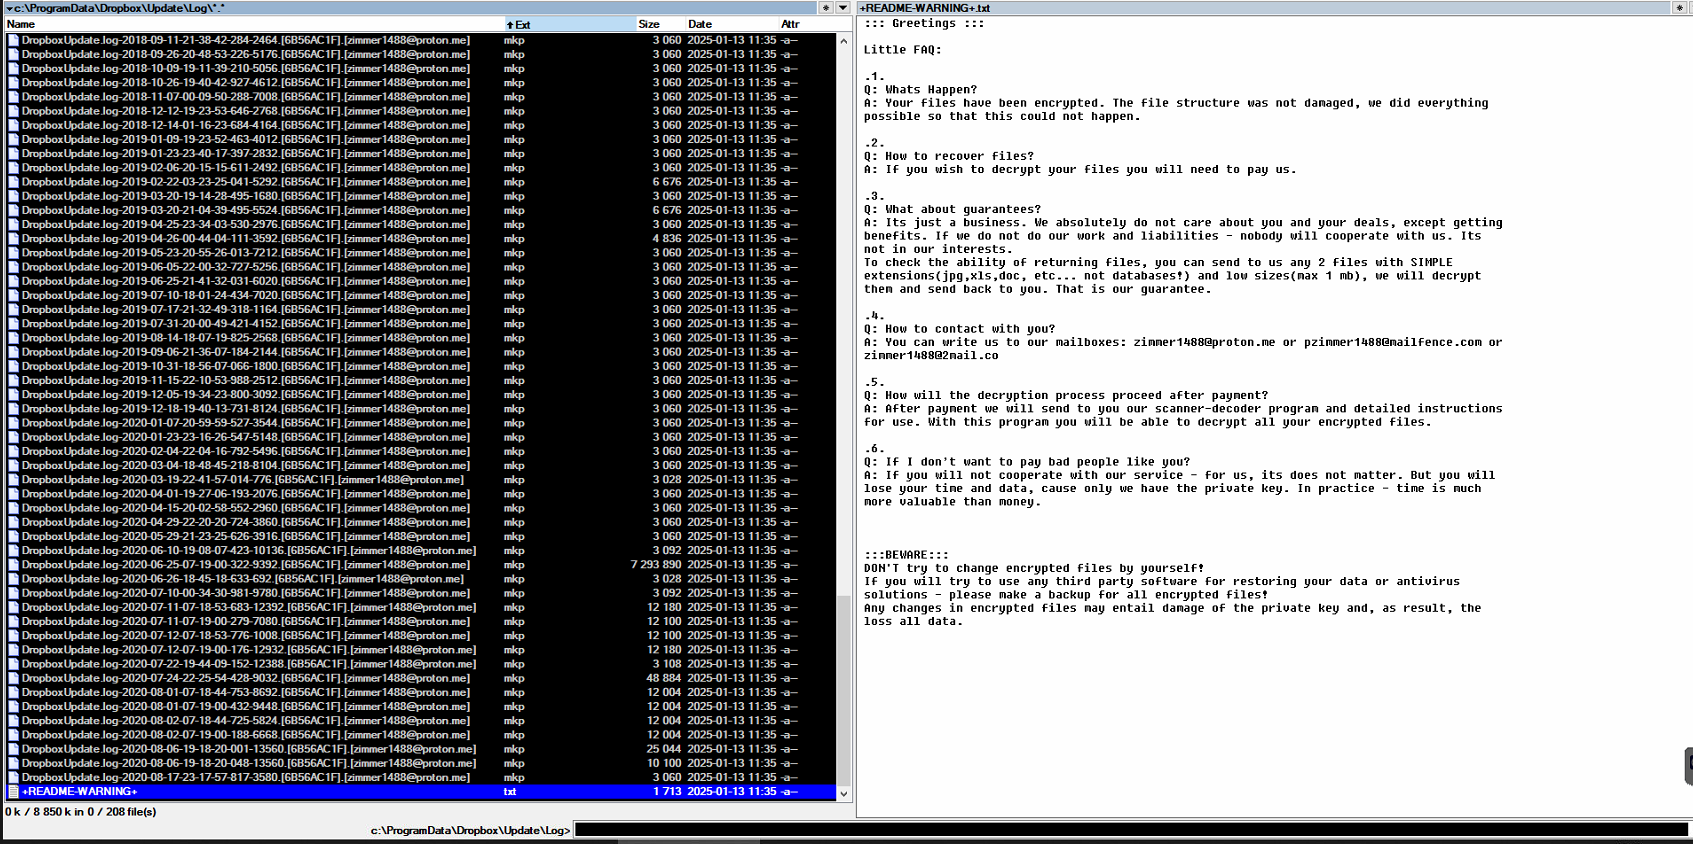The height and width of the screenshot is (844, 1693).
Task: Click the 7 293 890 size value
Action: tap(656, 565)
